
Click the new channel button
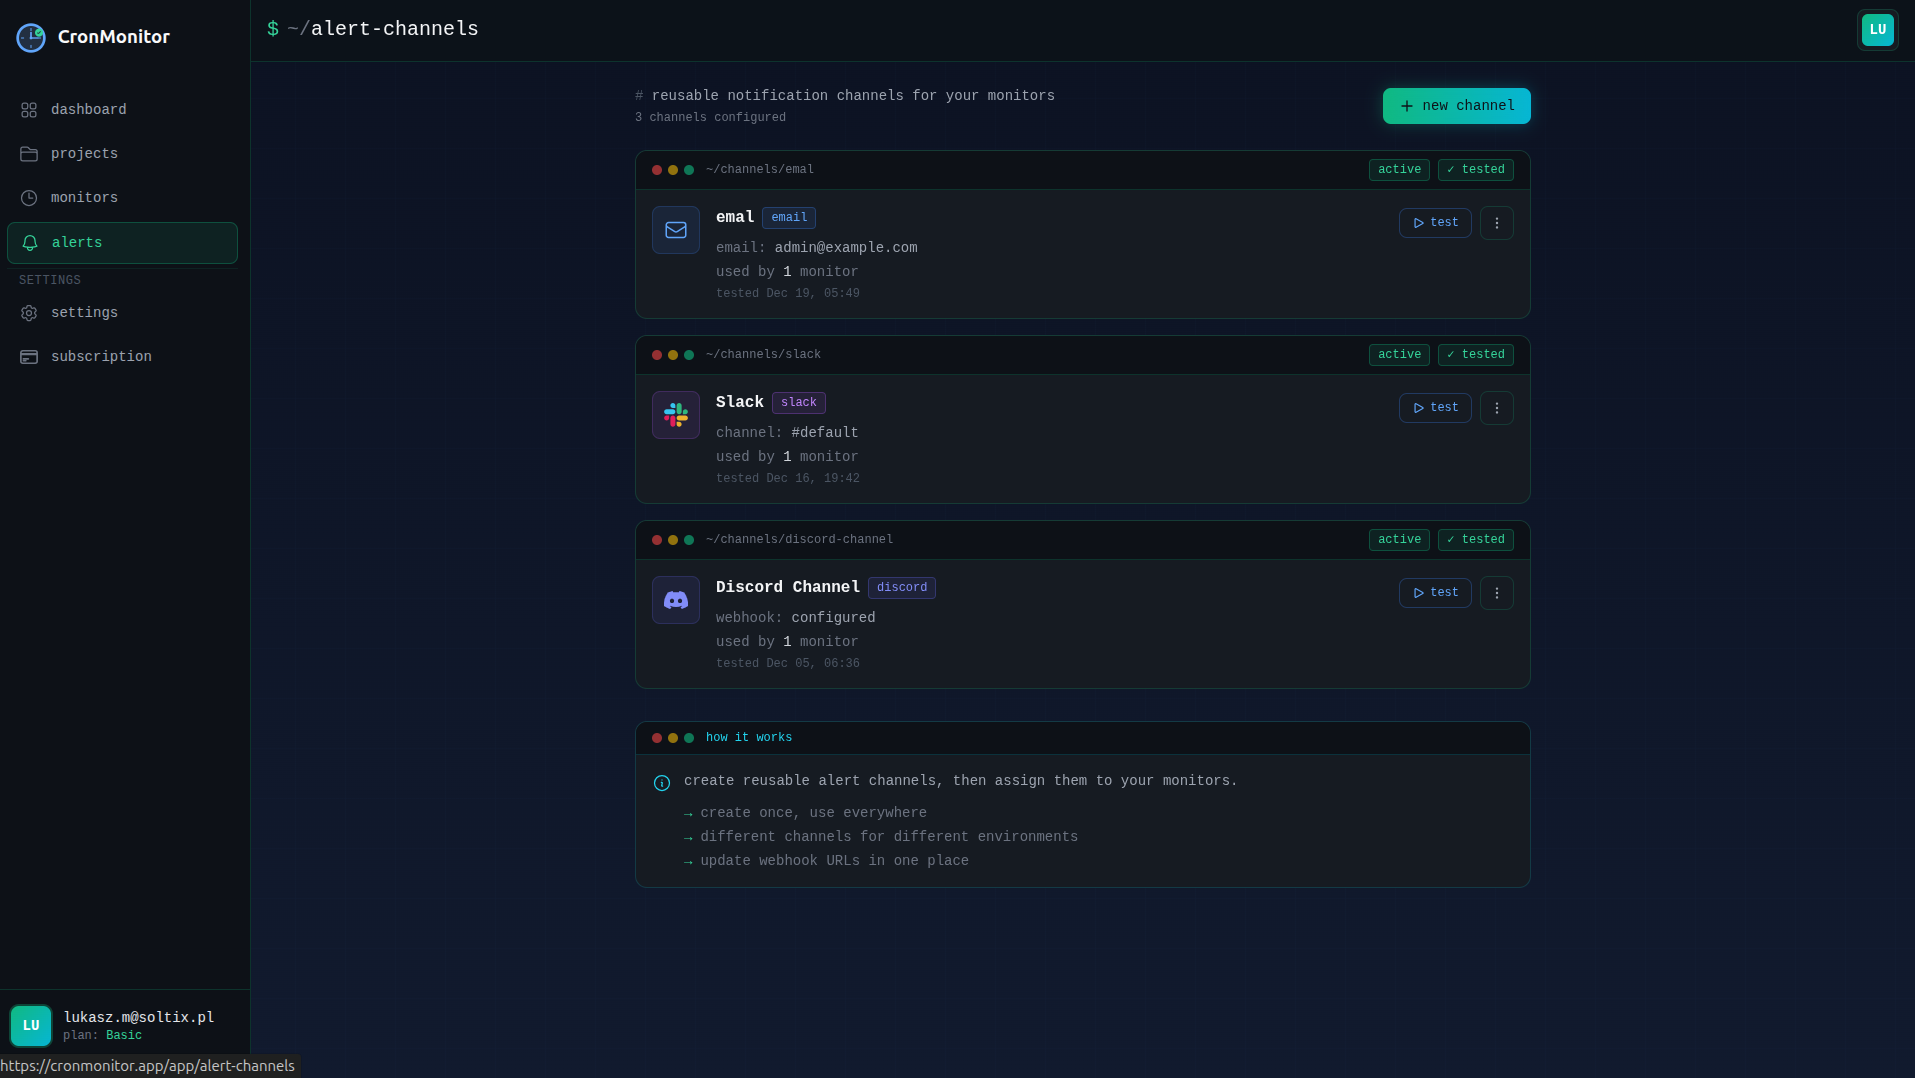pyautogui.click(x=1456, y=105)
